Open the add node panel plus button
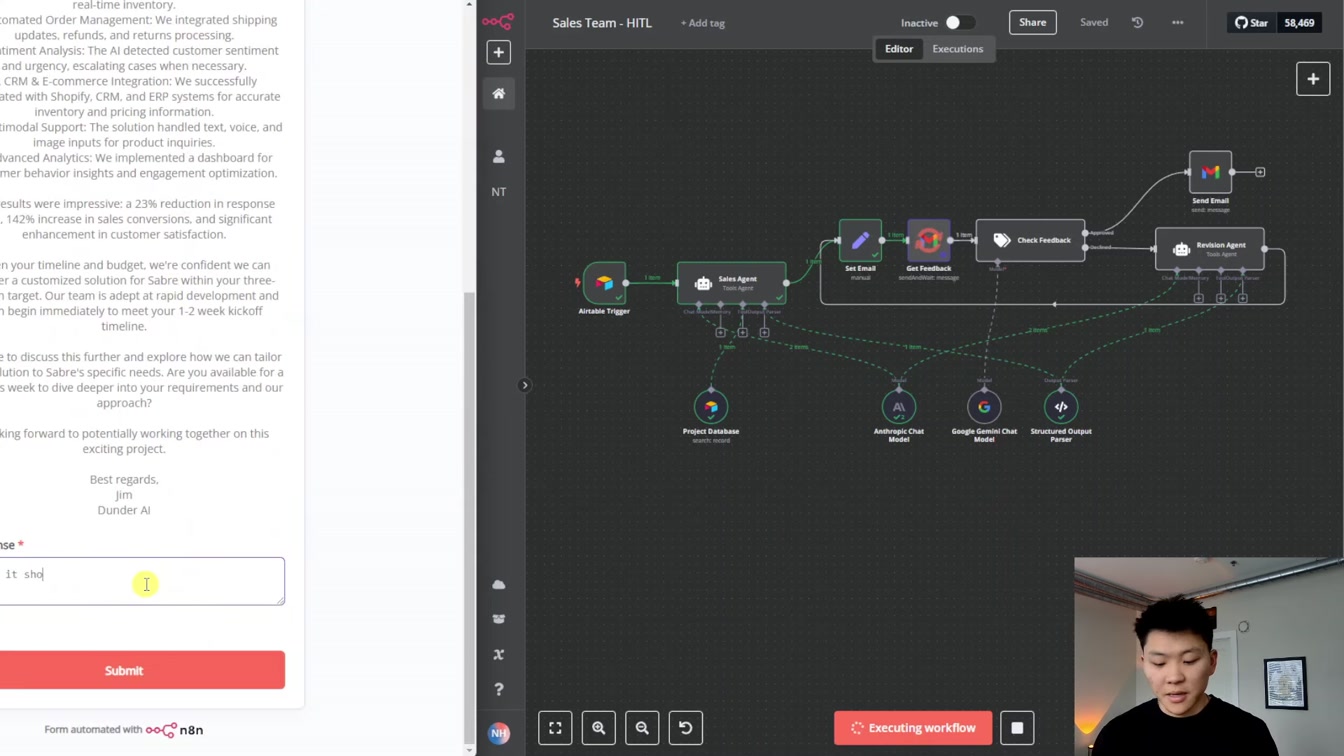Image resolution: width=1344 pixels, height=756 pixels. [1313, 79]
